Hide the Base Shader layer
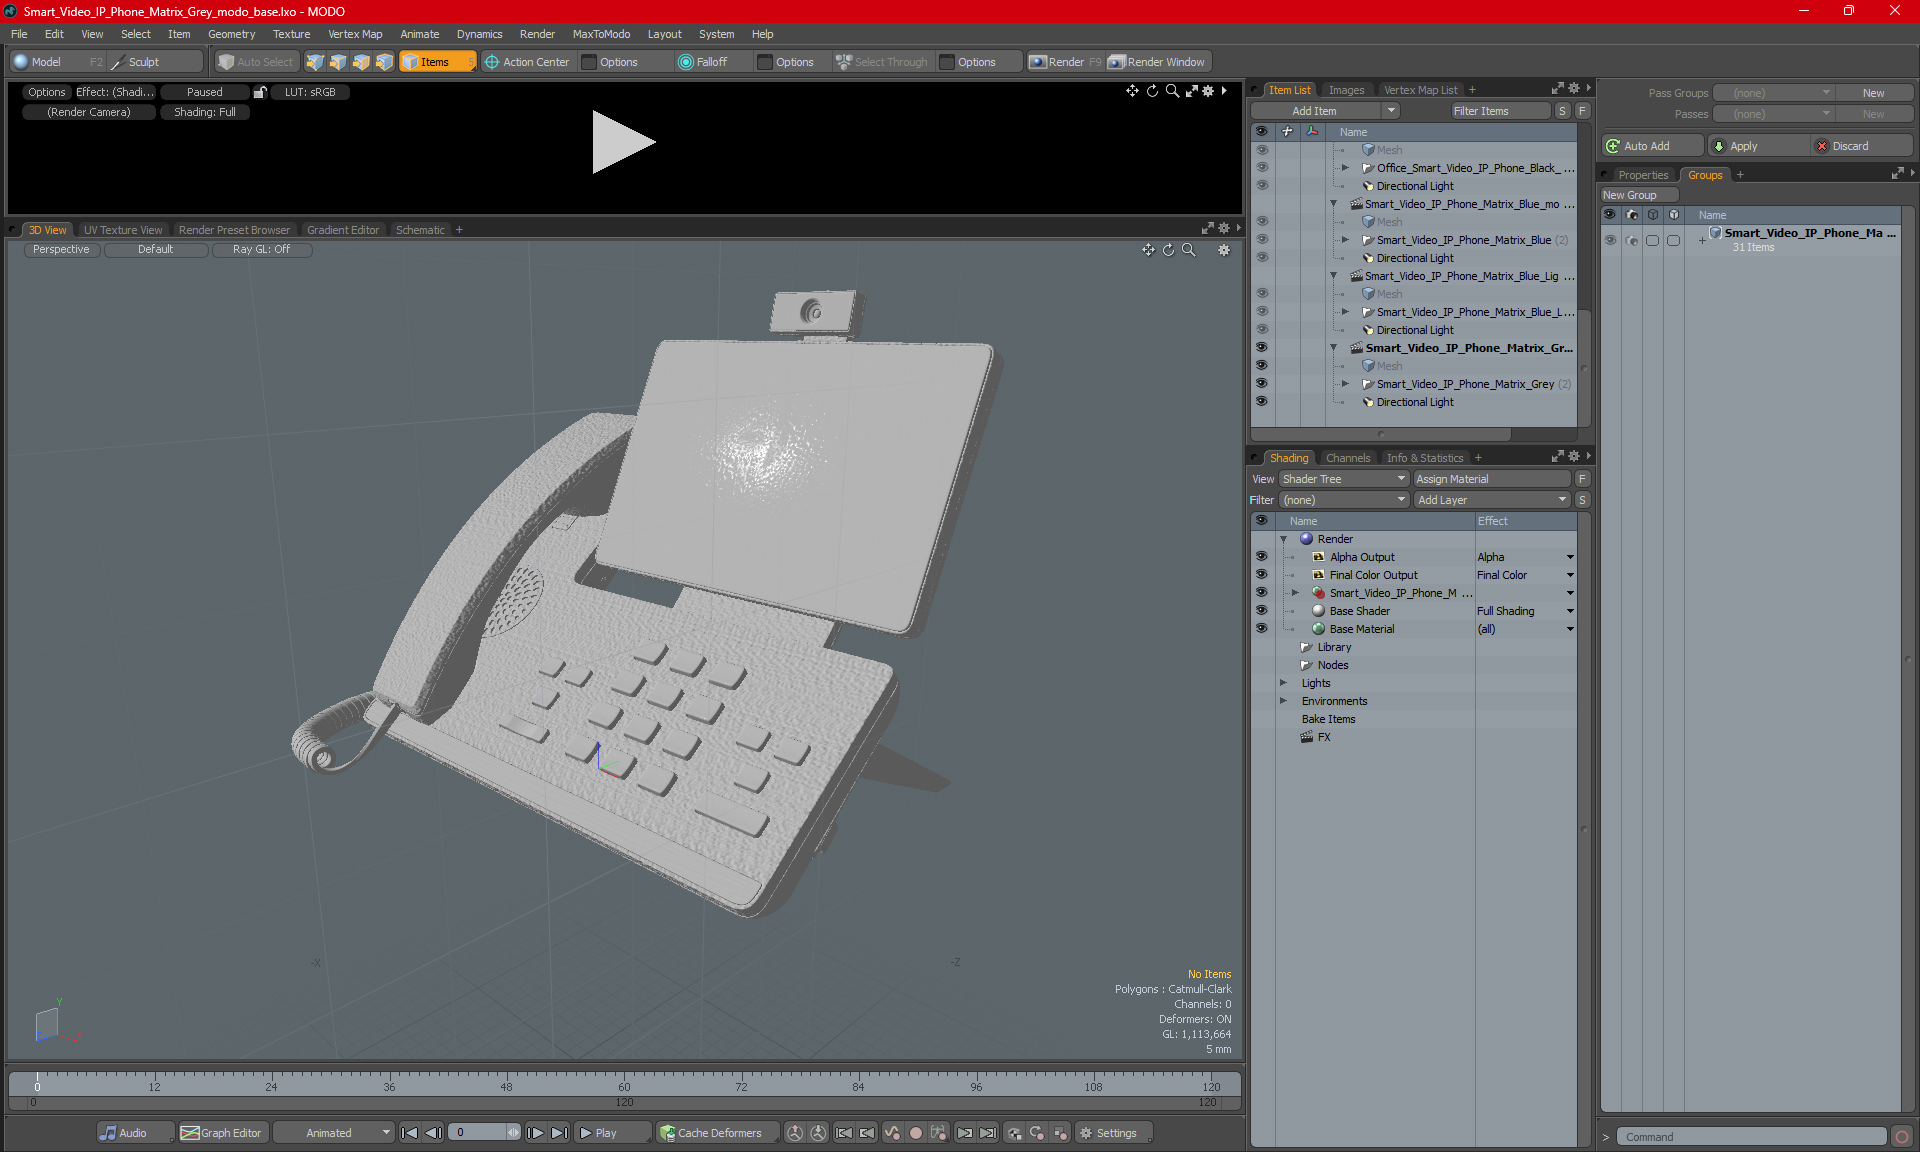 click(1261, 611)
